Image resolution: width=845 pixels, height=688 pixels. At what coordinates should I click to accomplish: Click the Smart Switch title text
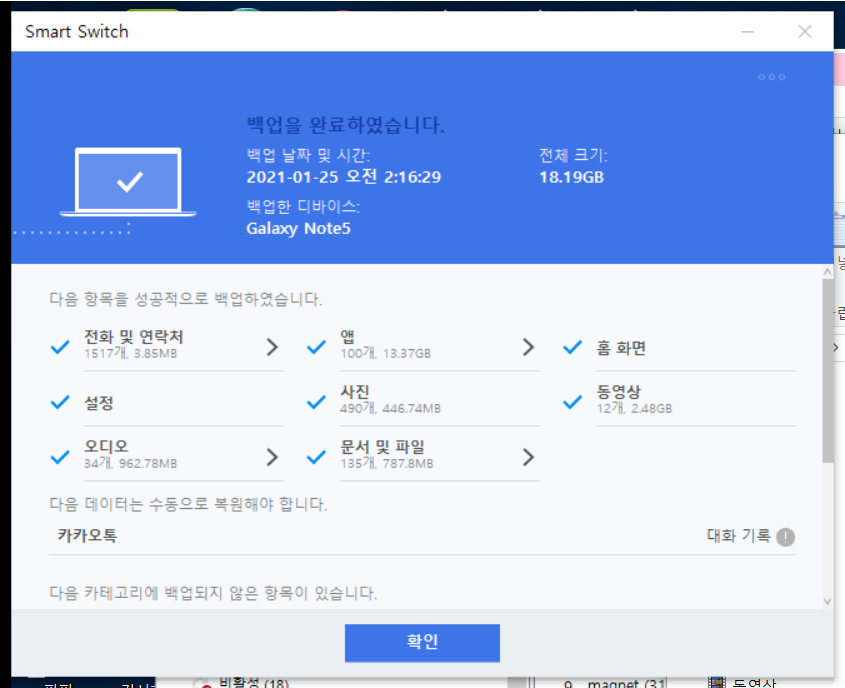(x=77, y=32)
